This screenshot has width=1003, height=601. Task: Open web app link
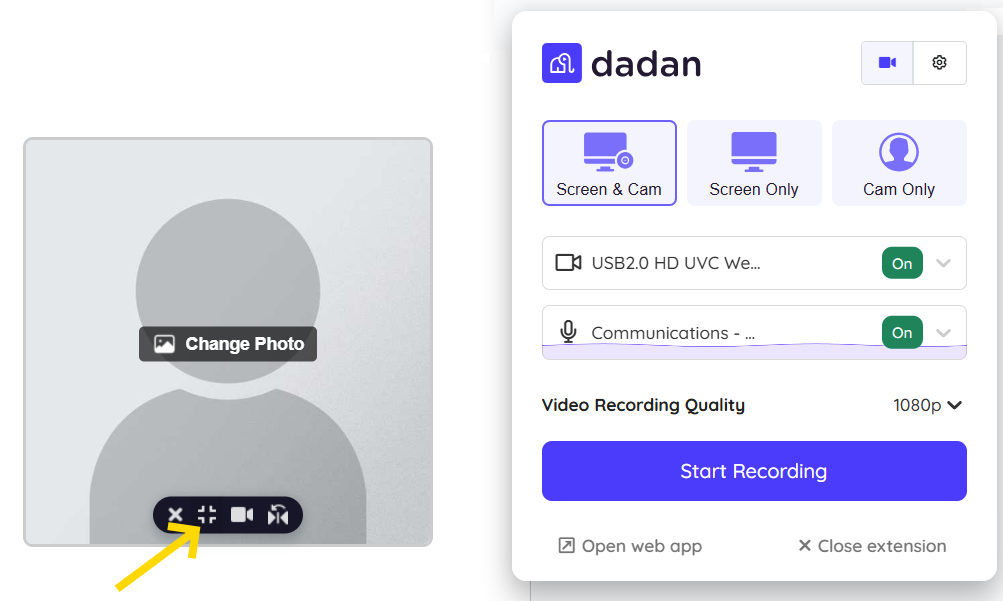[630, 546]
